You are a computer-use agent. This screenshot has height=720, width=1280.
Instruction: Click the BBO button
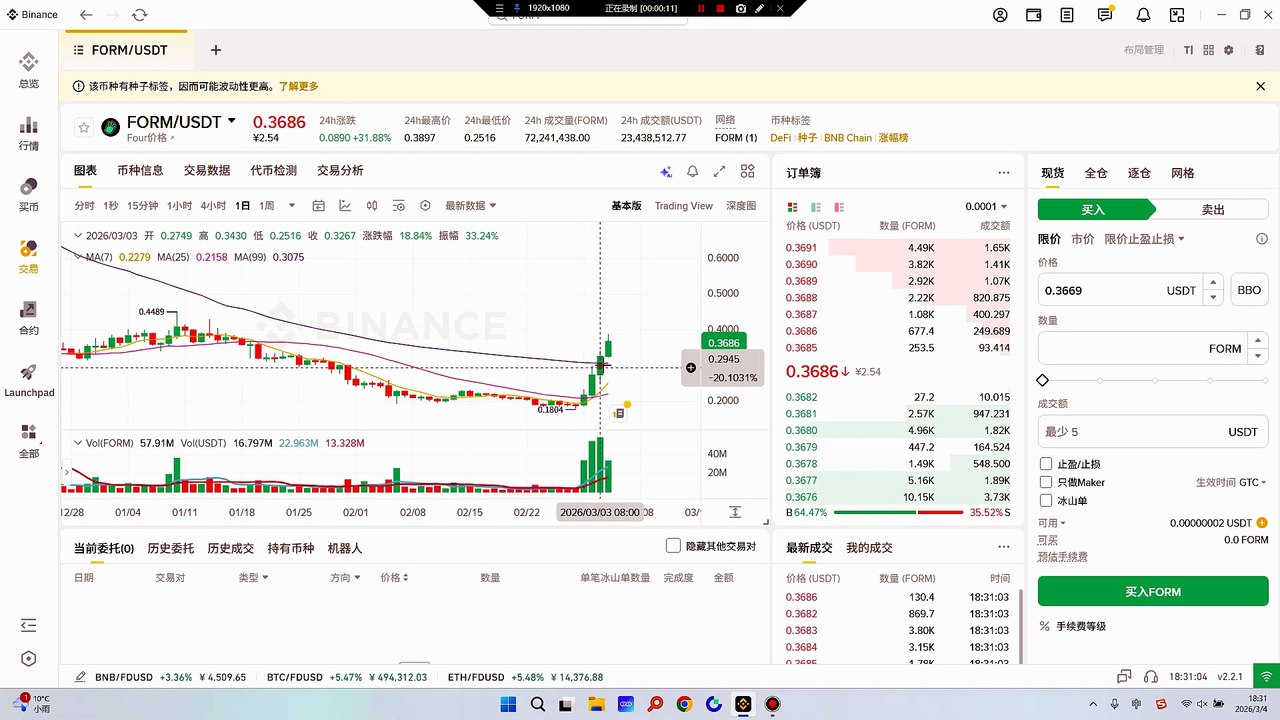click(x=1249, y=290)
